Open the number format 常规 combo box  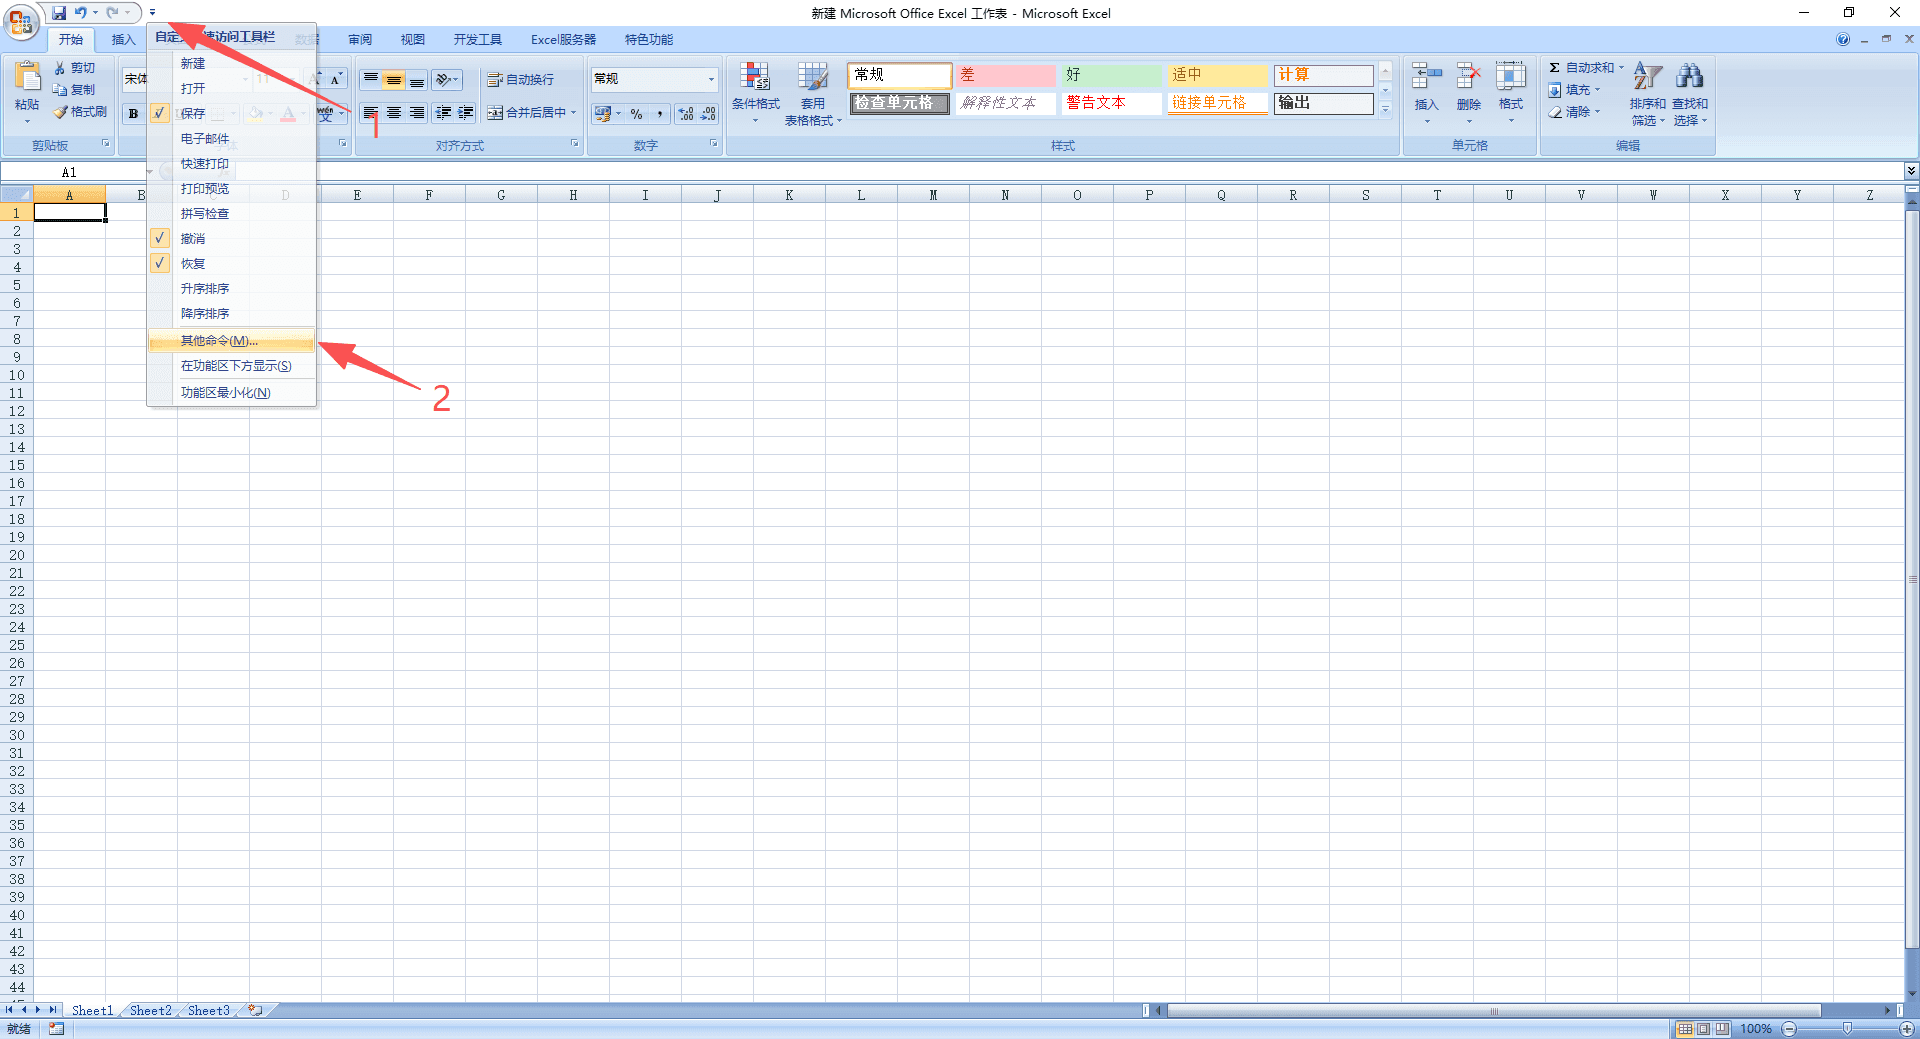pyautogui.click(x=654, y=79)
